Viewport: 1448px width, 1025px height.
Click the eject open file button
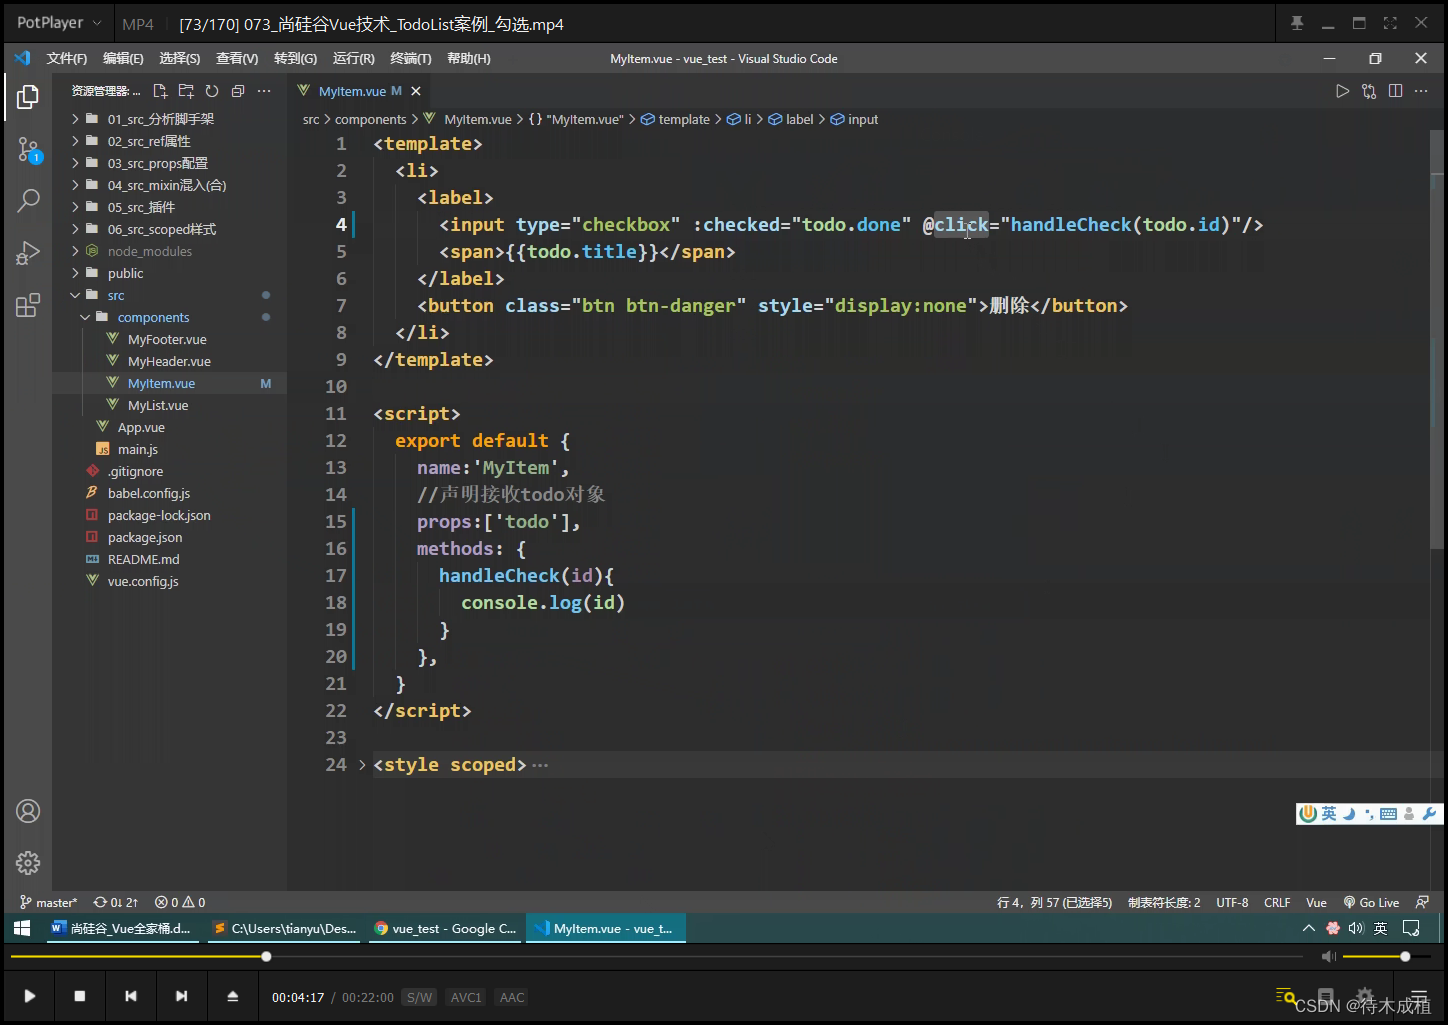pyautogui.click(x=232, y=996)
